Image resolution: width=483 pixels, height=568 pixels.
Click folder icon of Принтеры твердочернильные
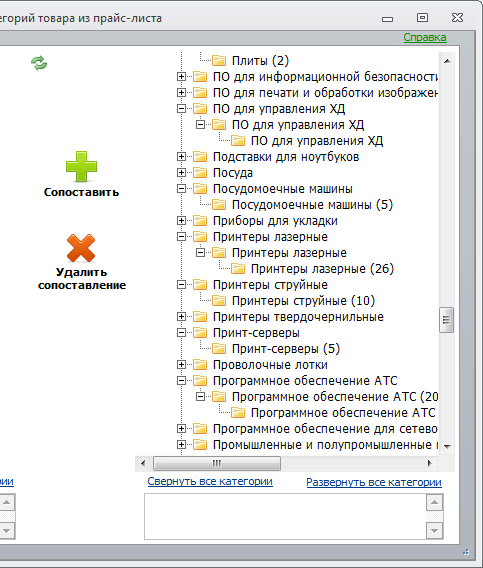200,317
